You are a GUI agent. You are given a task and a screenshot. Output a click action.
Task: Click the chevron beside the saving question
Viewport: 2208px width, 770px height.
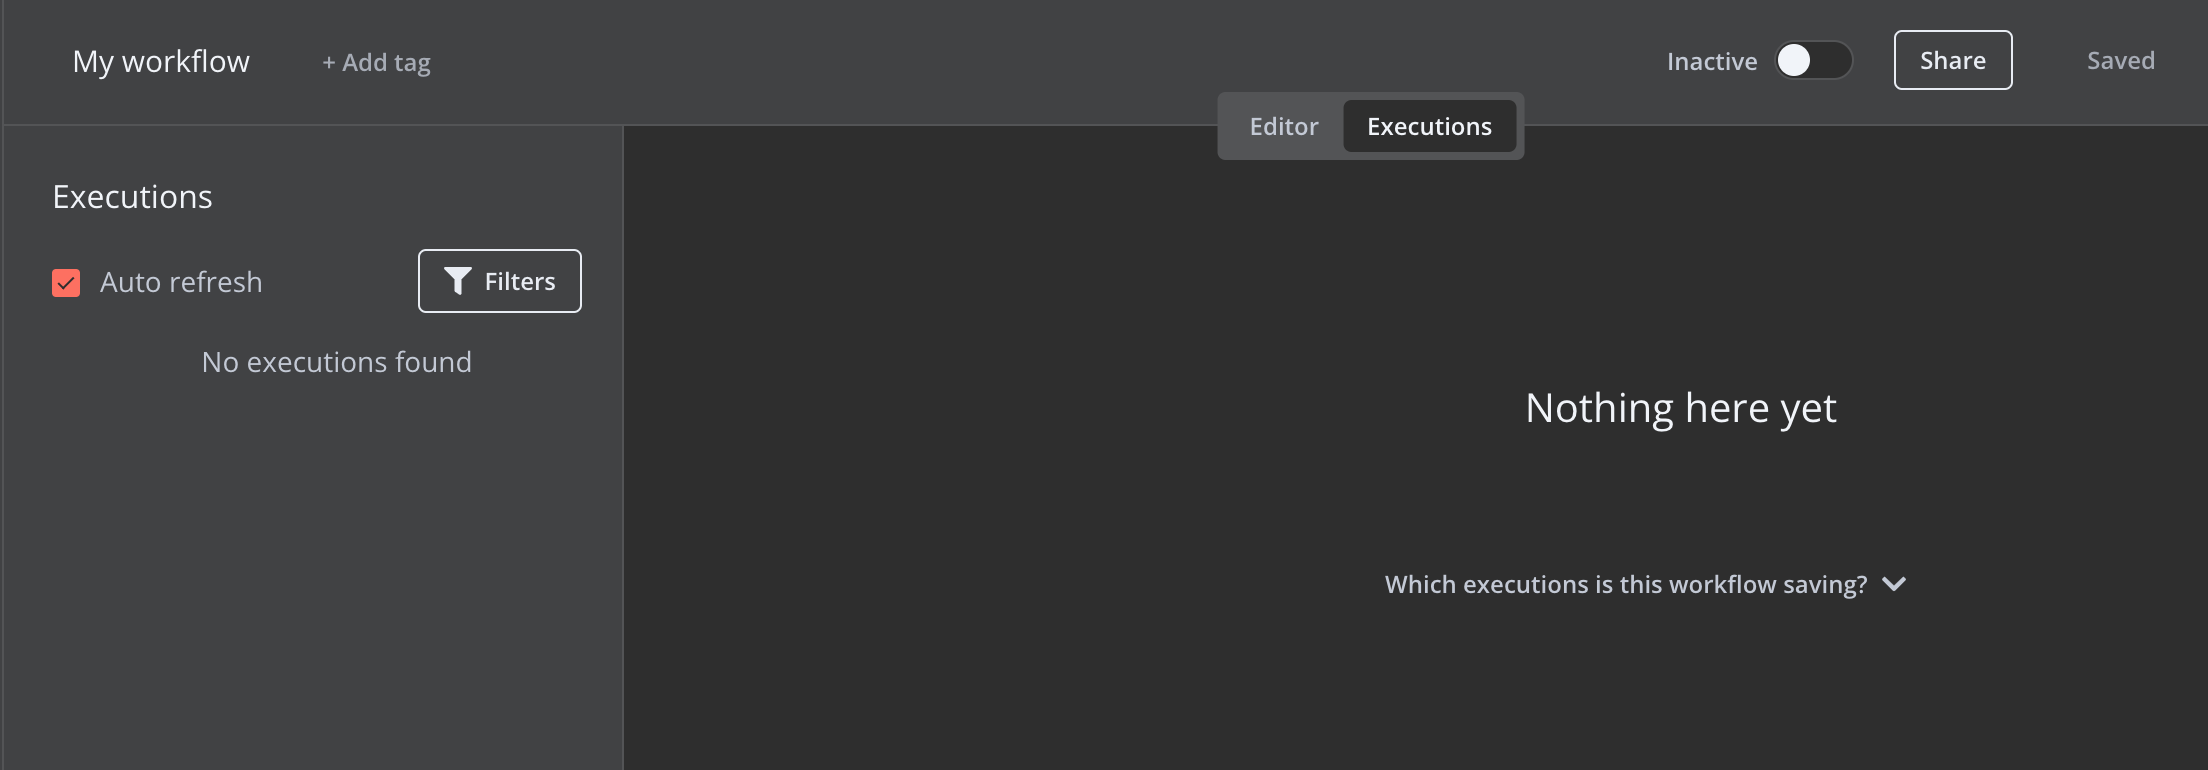coord(1894,584)
